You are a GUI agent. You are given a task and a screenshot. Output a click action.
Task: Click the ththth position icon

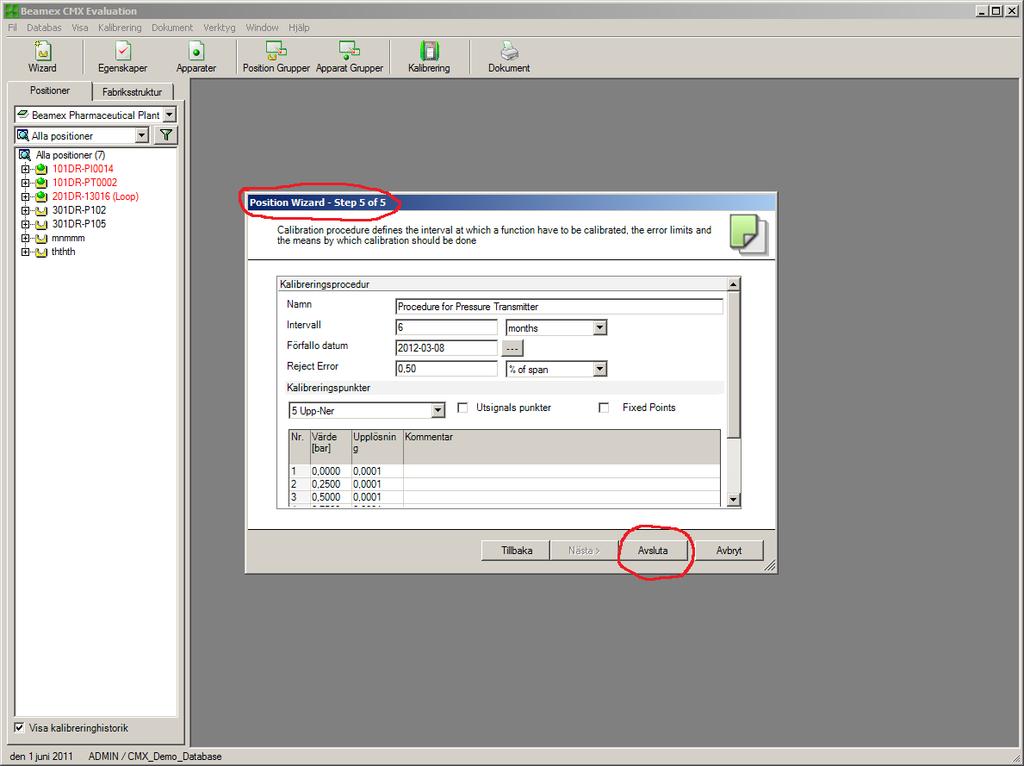(41, 251)
